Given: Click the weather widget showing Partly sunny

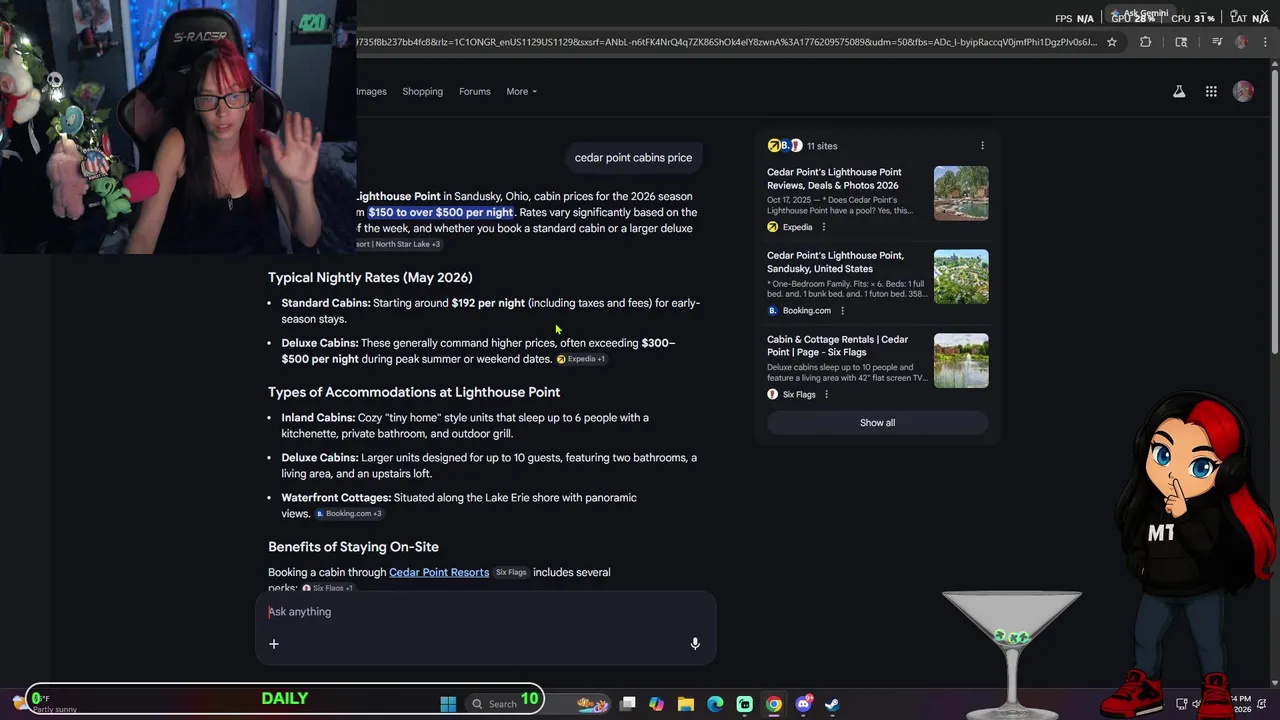Looking at the screenshot, I should 46,703.
